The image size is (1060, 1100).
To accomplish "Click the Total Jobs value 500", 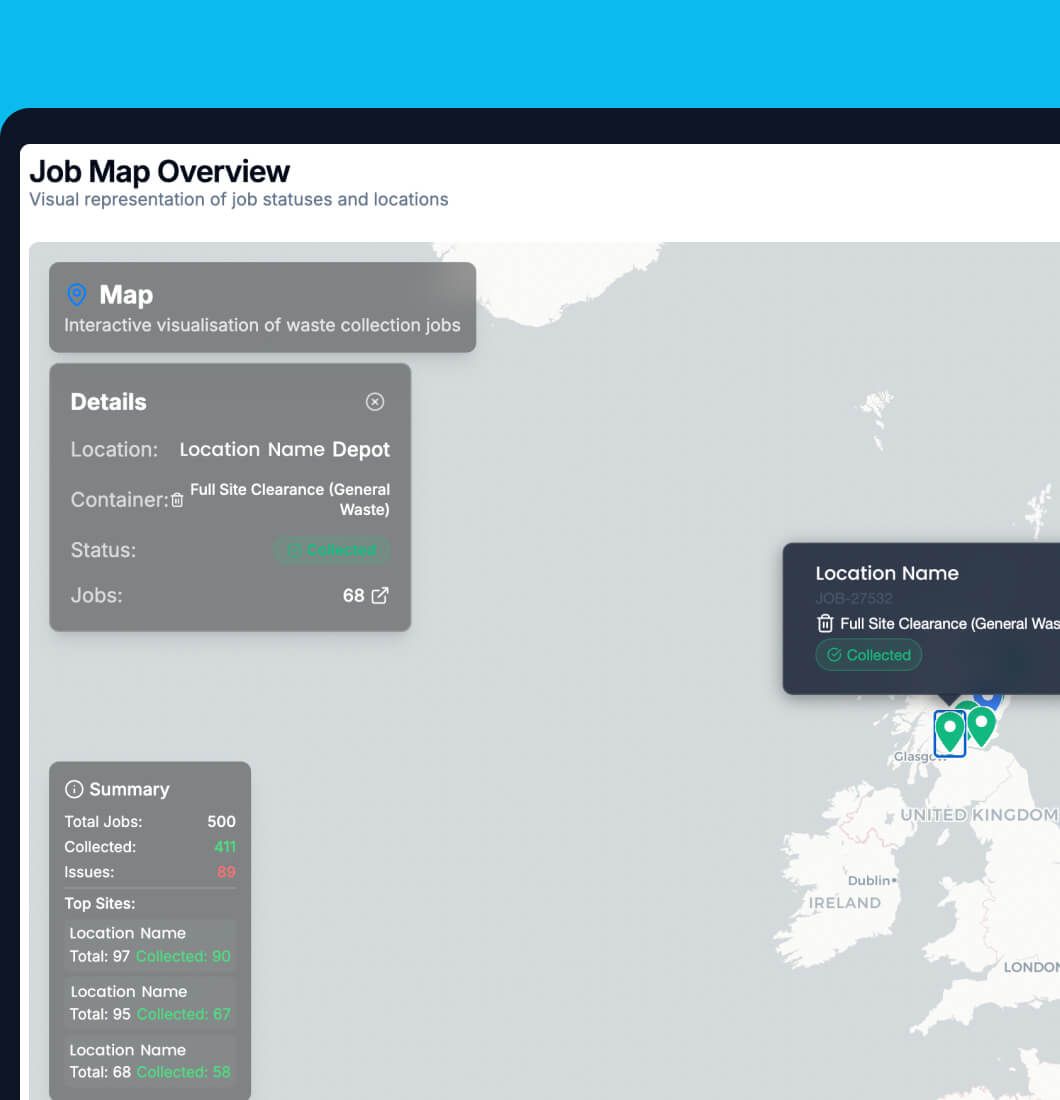I will coord(221,821).
